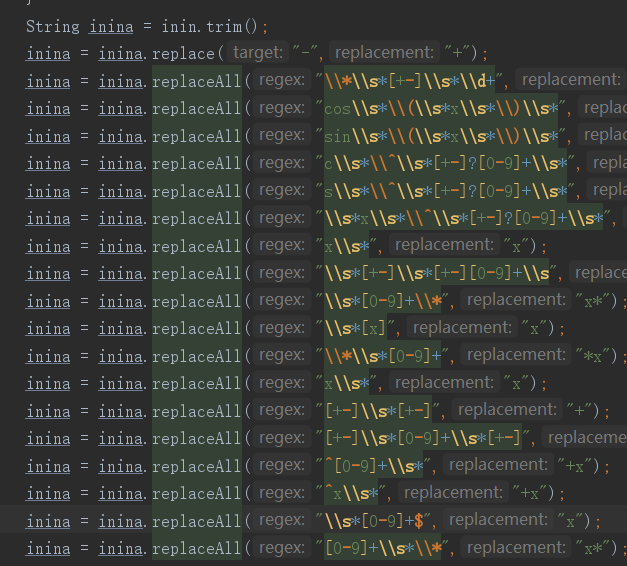Click regex '\\*\\s*[+-]\\s*\\d+' string
Image resolution: width=627 pixels, height=566 pixels.
[x=409, y=81]
